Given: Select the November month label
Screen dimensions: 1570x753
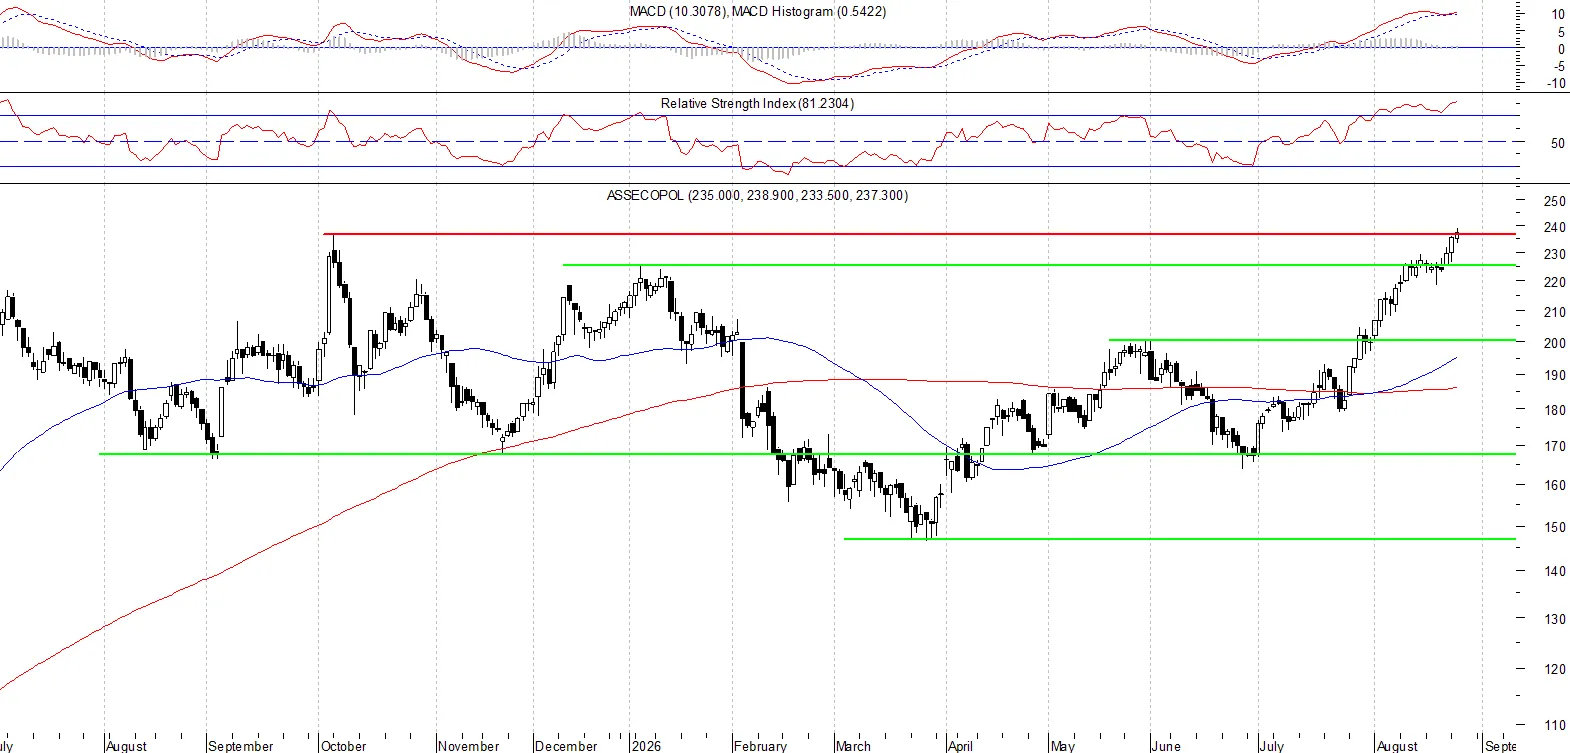Looking at the screenshot, I should tap(469, 746).
